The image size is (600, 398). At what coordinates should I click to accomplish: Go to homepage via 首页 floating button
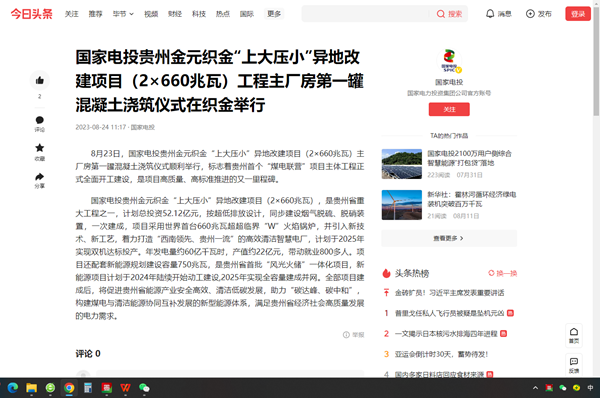pyautogui.click(x=574, y=335)
